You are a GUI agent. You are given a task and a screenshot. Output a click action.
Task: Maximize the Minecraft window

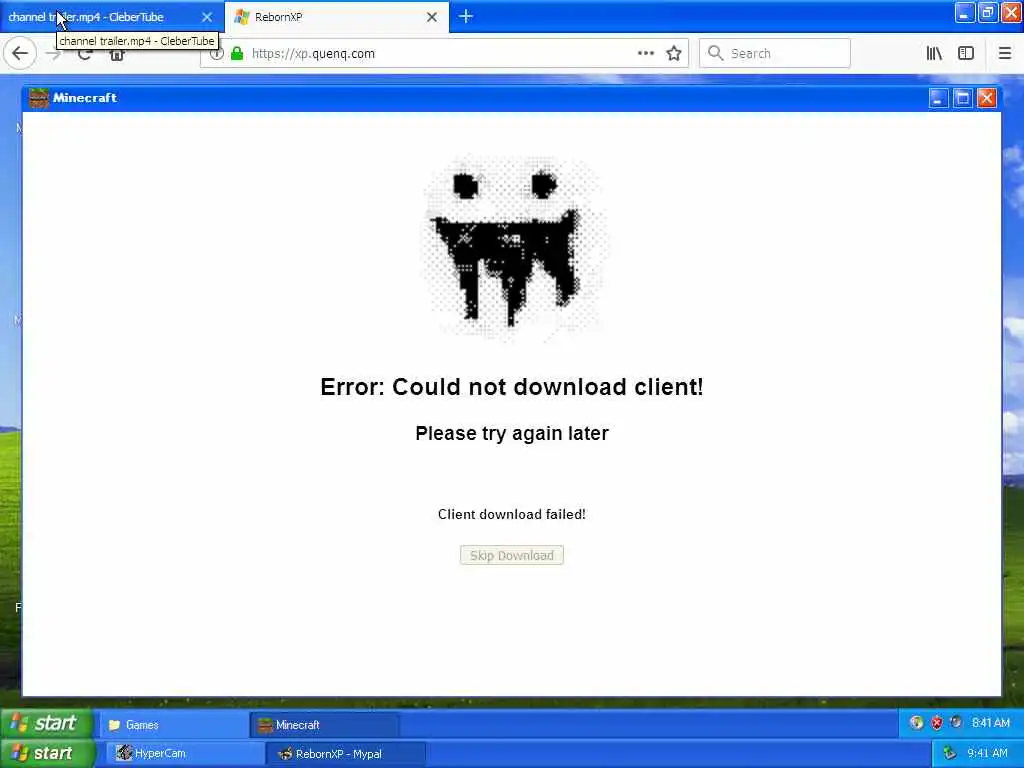(x=963, y=98)
